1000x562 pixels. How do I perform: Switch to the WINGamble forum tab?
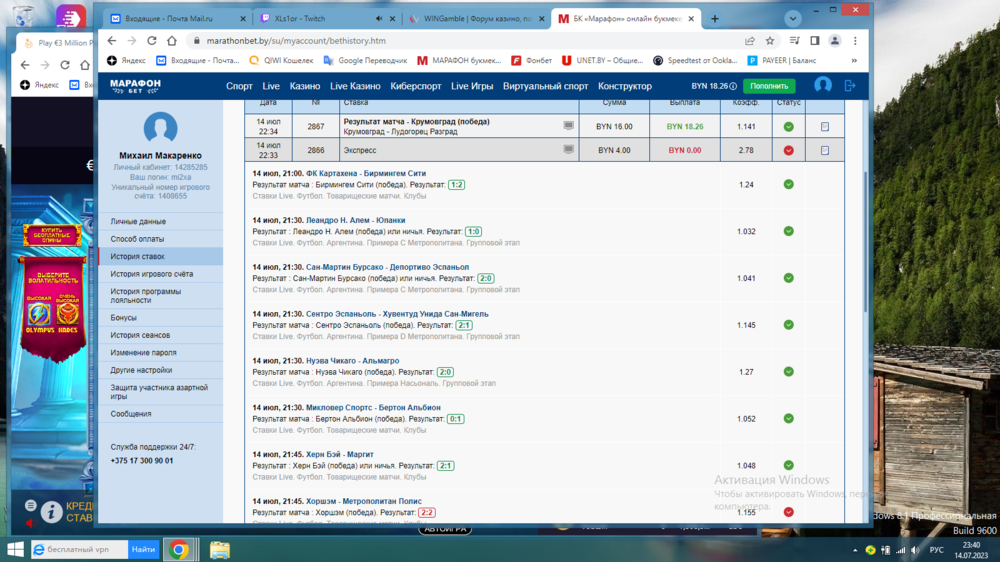tap(470, 19)
